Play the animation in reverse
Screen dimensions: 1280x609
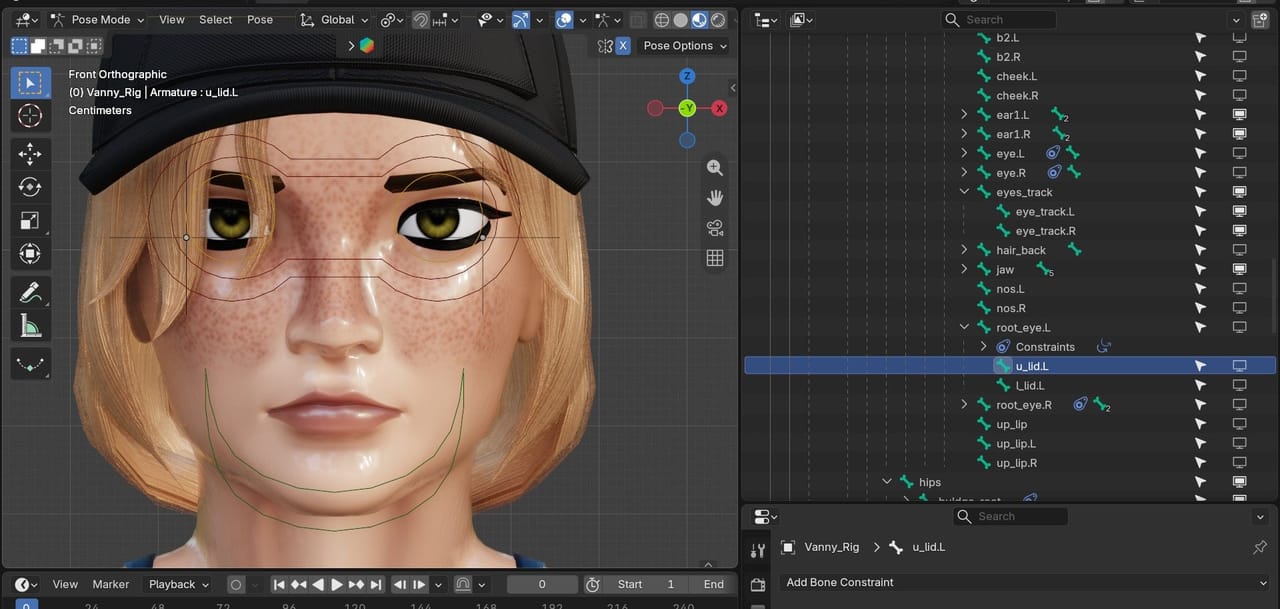[318, 584]
